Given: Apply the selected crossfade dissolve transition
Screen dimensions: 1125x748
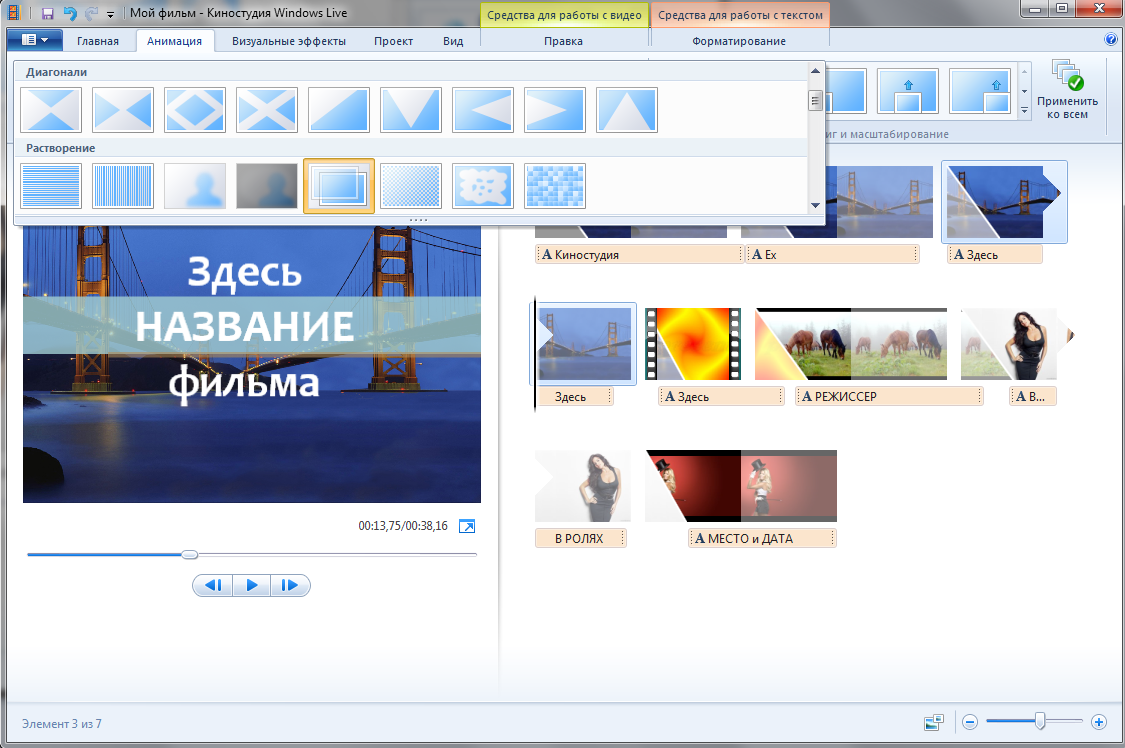Looking at the screenshot, I should (339, 185).
